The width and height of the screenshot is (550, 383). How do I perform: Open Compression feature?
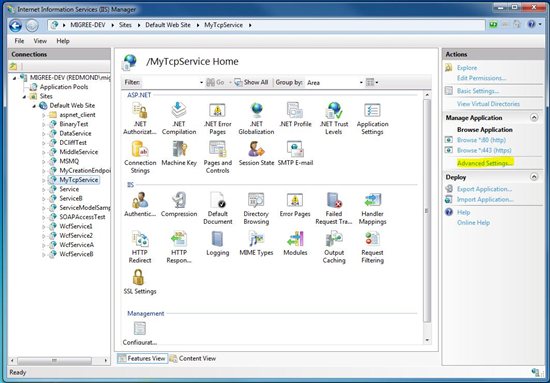click(179, 204)
